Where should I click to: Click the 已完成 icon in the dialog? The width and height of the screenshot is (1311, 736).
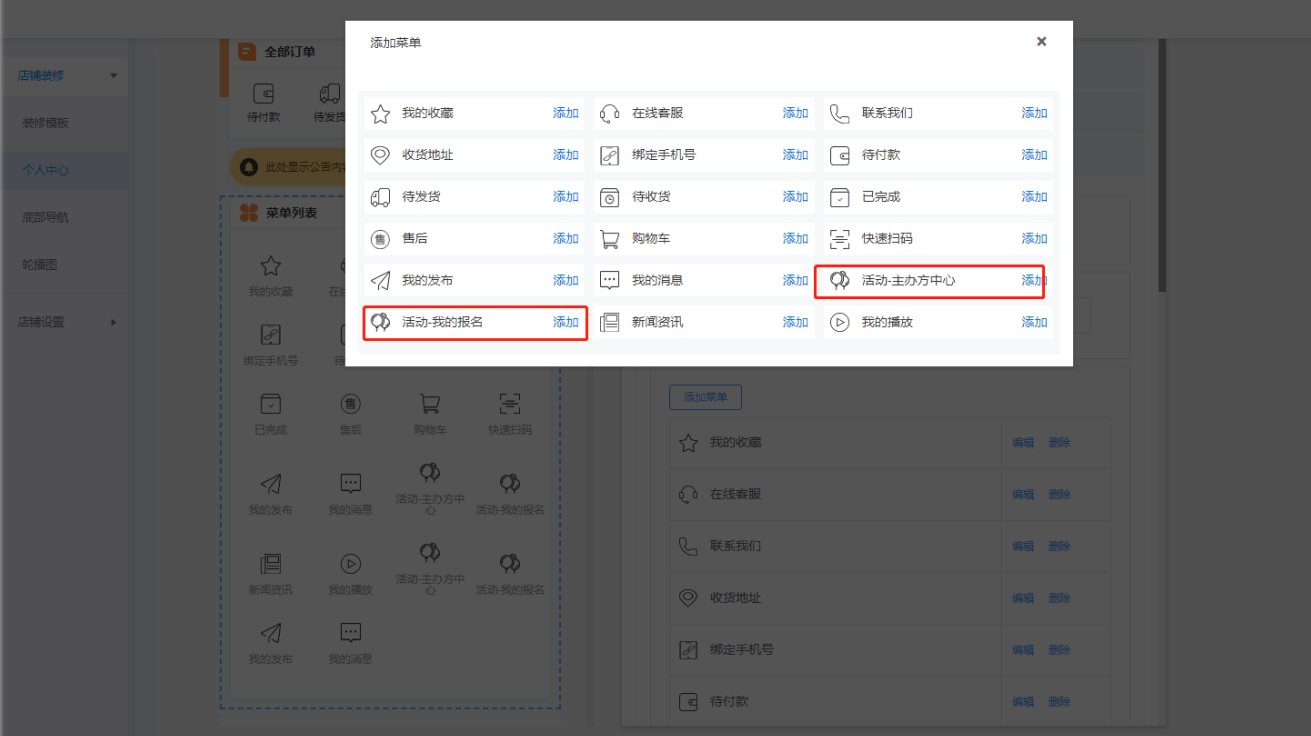[x=839, y=197]
